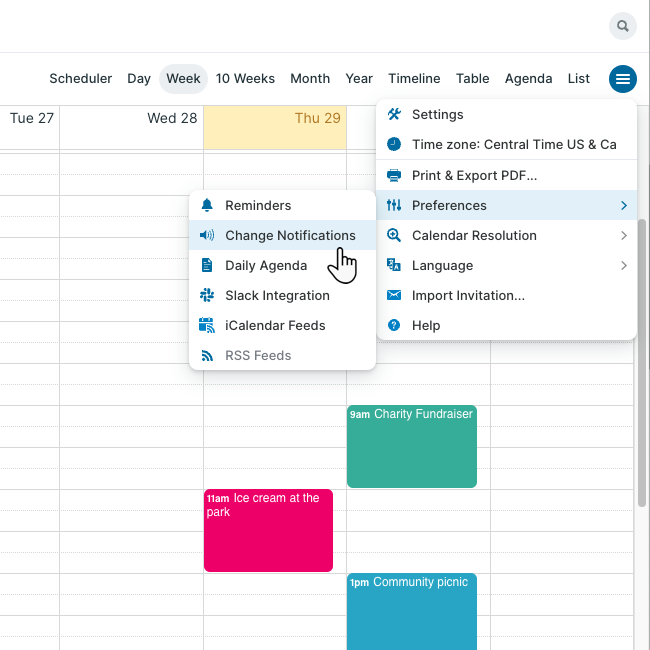Switch to Day view
The image size is (650, 650).
(x=139, y=79)
